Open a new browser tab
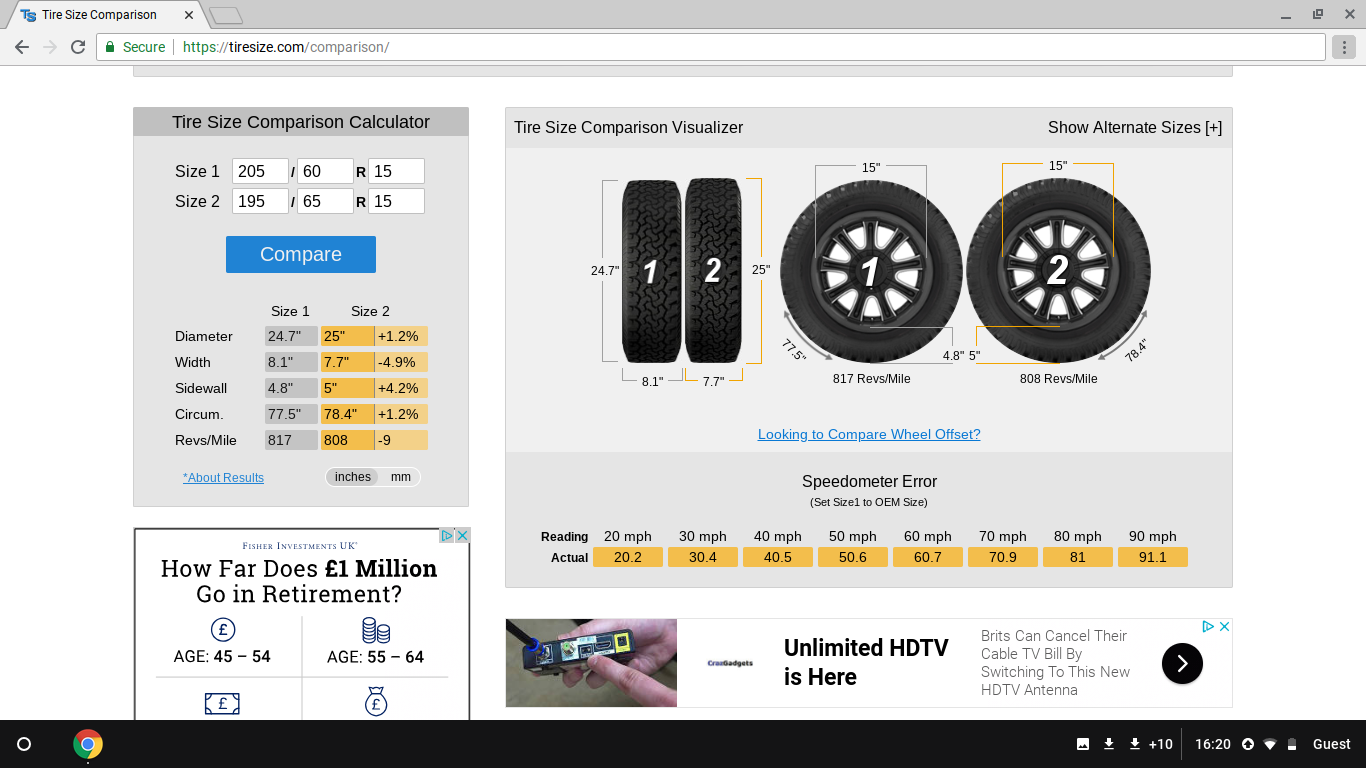The image size is (1366, 768). tap(225, 14)
